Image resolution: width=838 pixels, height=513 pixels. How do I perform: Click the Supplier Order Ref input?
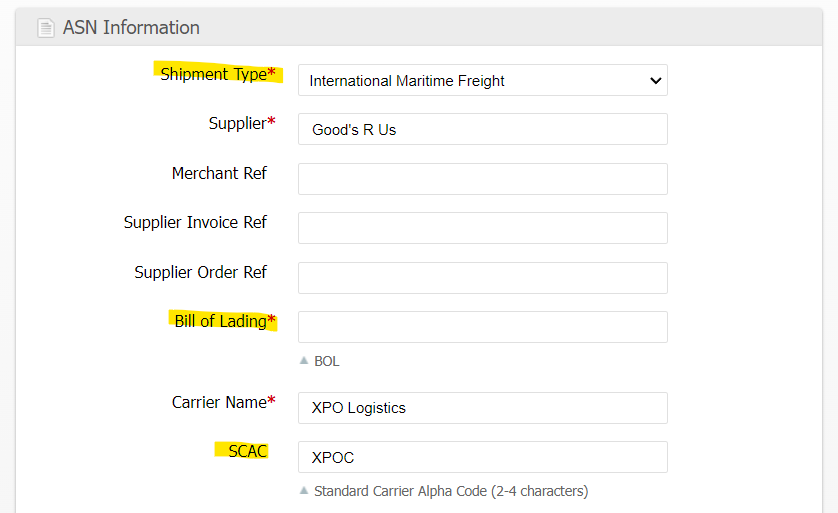pos(482,278)
